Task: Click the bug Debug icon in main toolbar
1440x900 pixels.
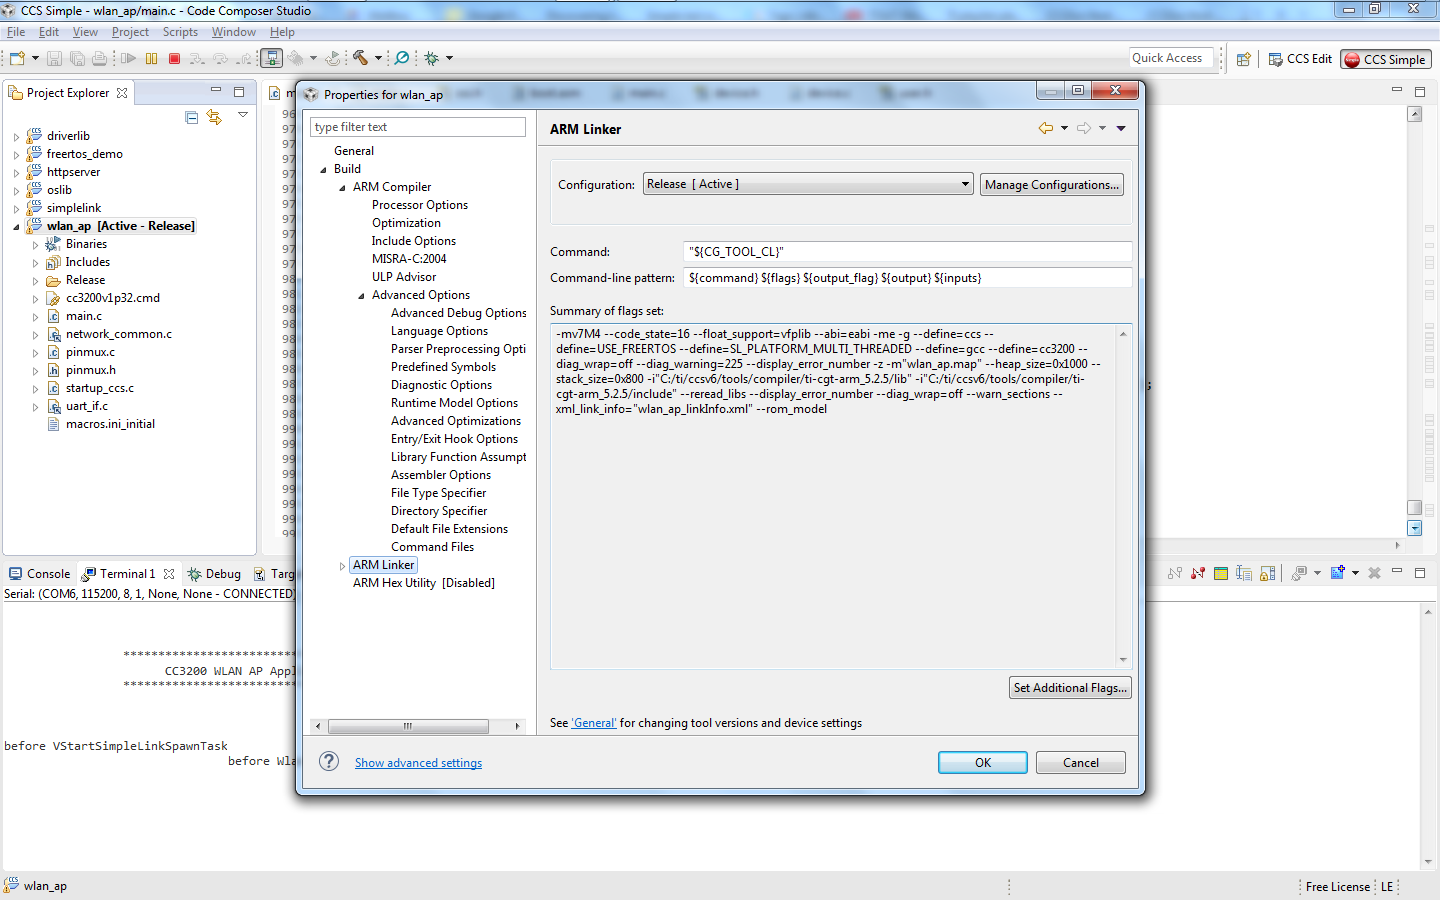Action: coord(431,58)
